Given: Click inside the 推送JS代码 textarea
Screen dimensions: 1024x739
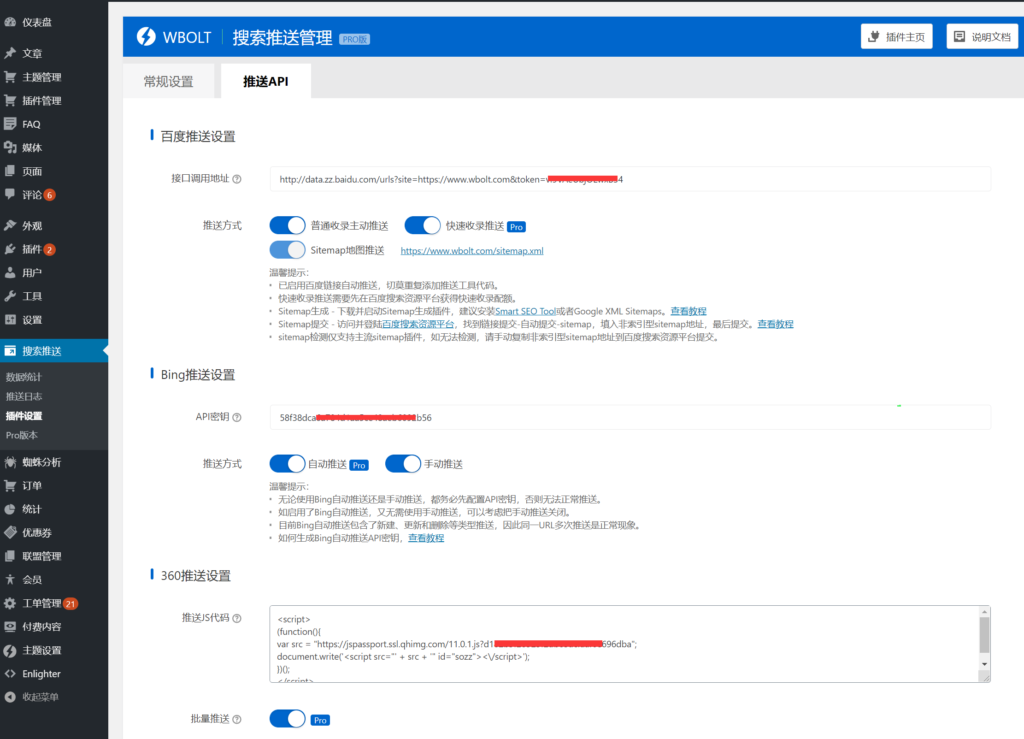Looking at the screenshot, I should click(x=624, y=644).
